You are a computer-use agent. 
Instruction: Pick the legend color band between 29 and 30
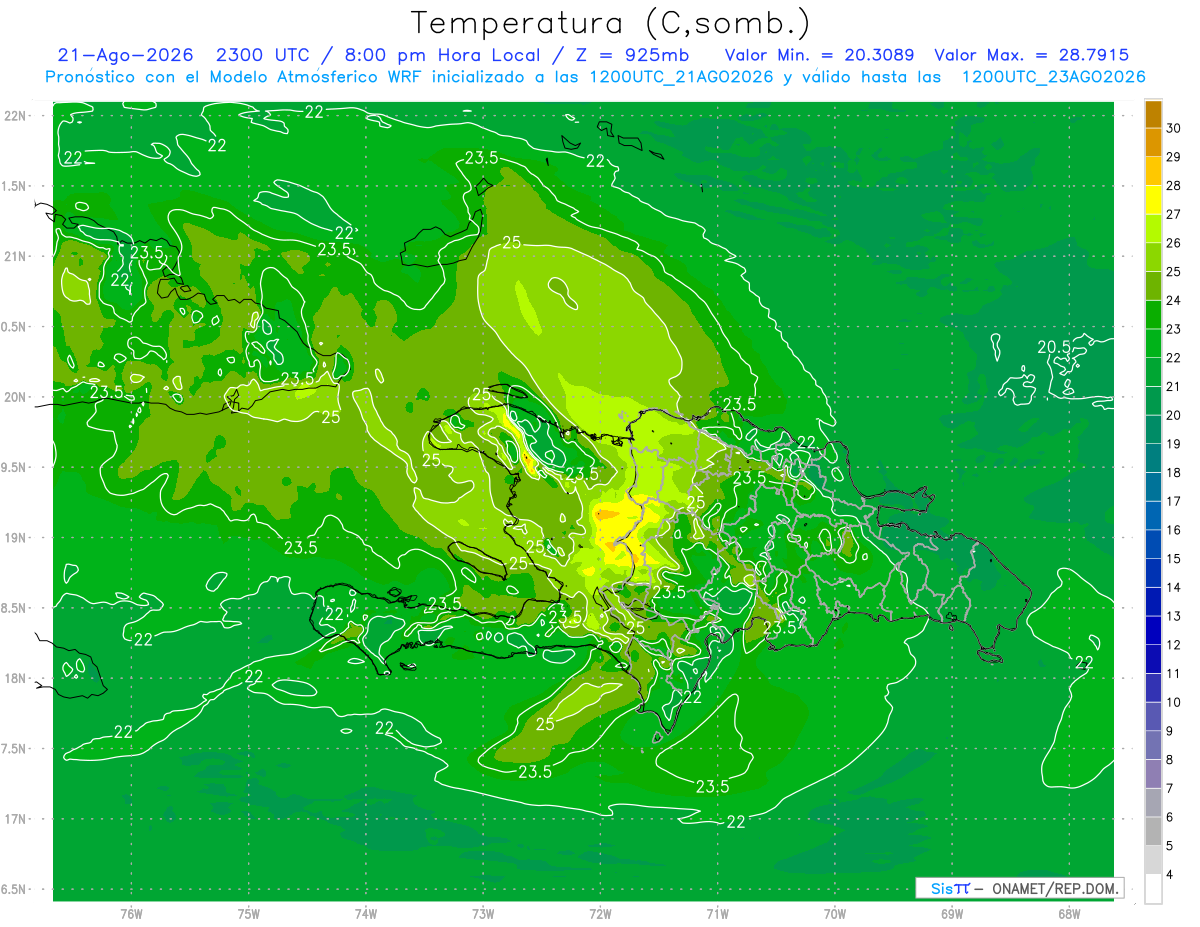[x=1153, y=143]
